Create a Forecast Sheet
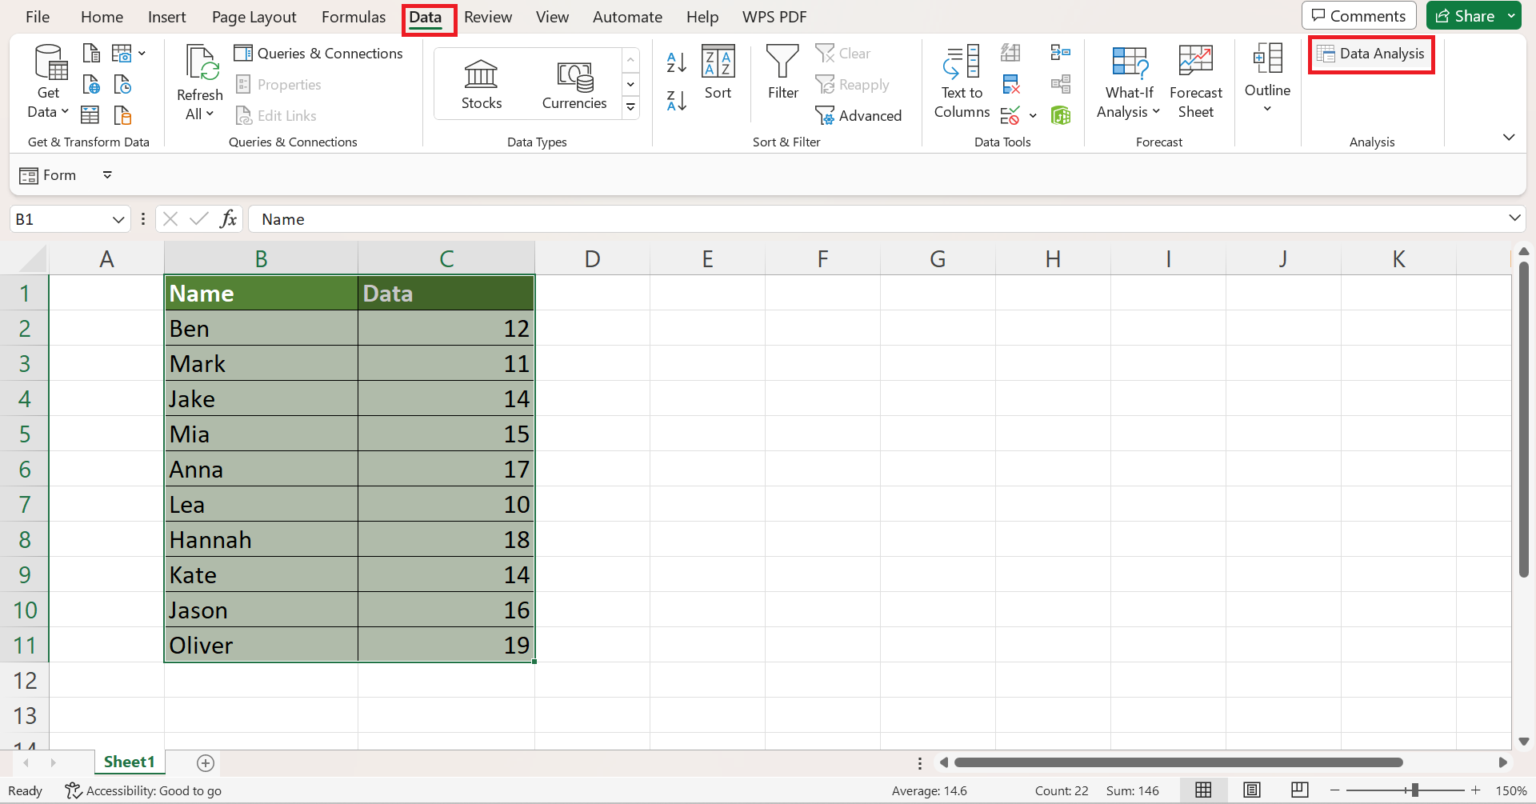1536x804 pixels. pos(1196,82)
